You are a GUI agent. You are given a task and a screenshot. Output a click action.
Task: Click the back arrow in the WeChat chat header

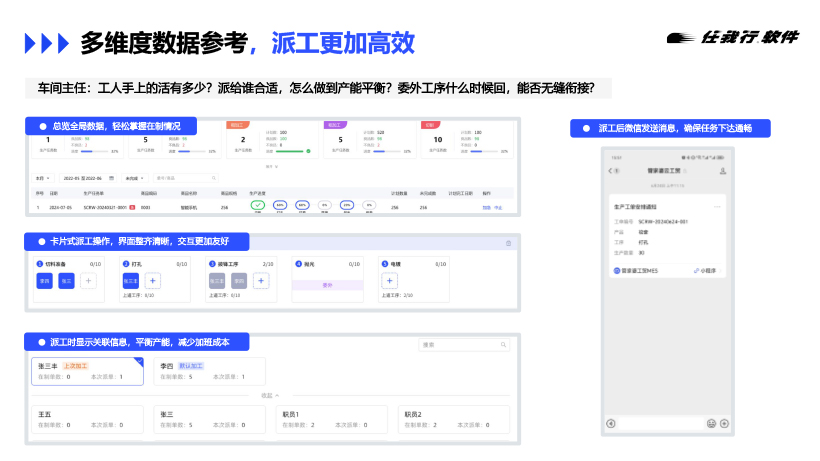coord(611,172)
